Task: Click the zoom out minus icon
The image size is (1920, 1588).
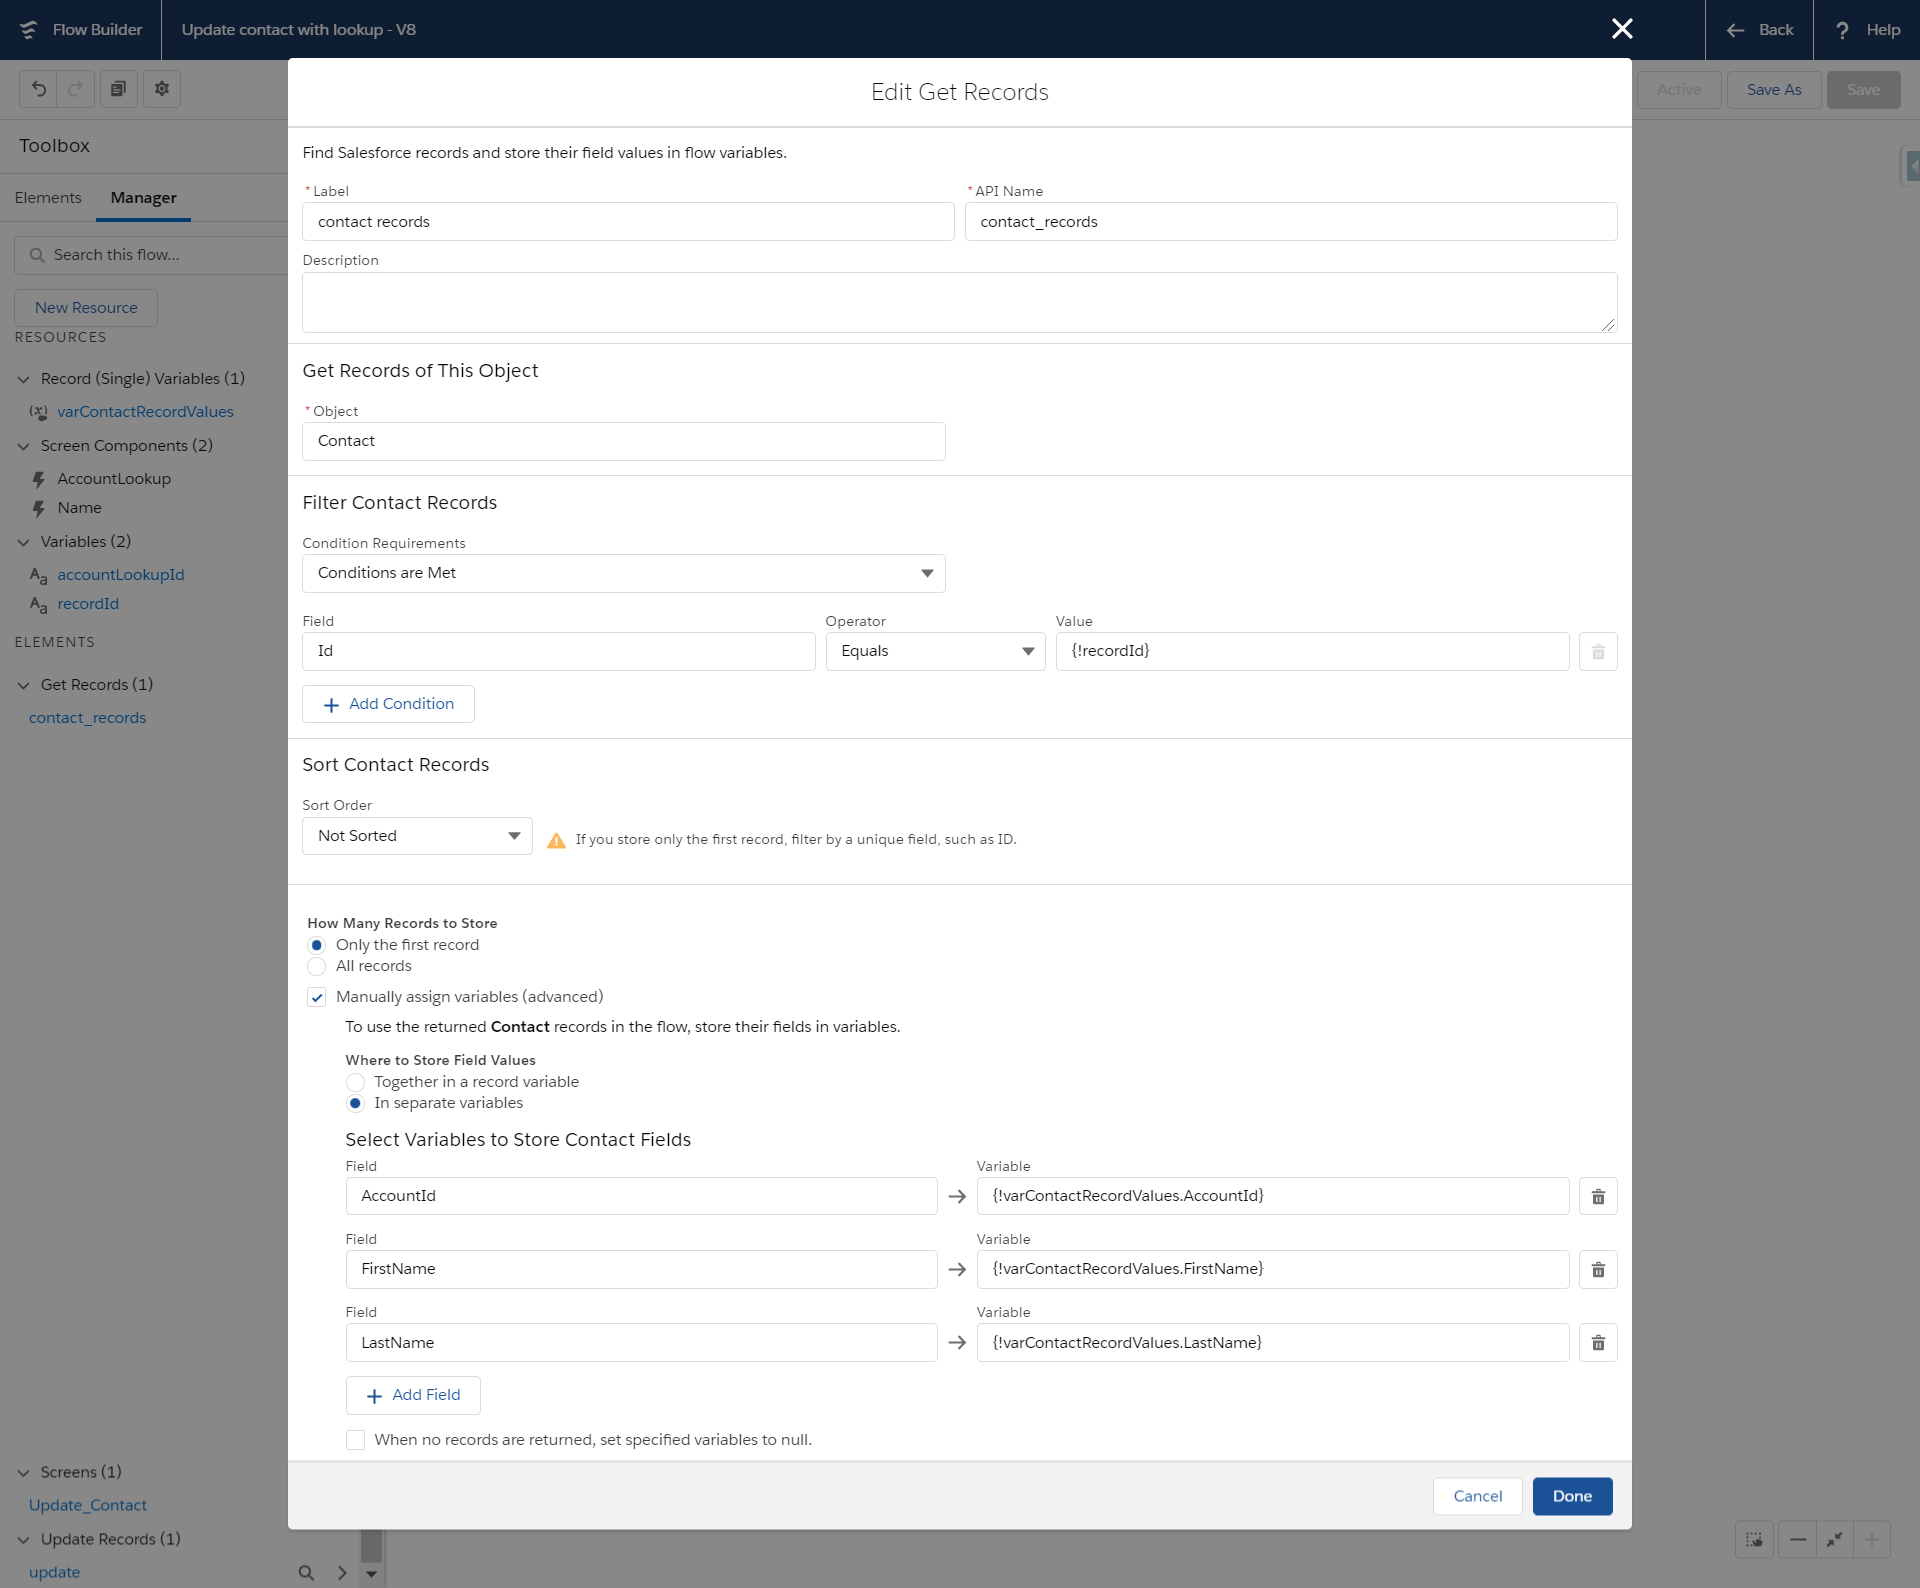Action: pos(1798,1540)
